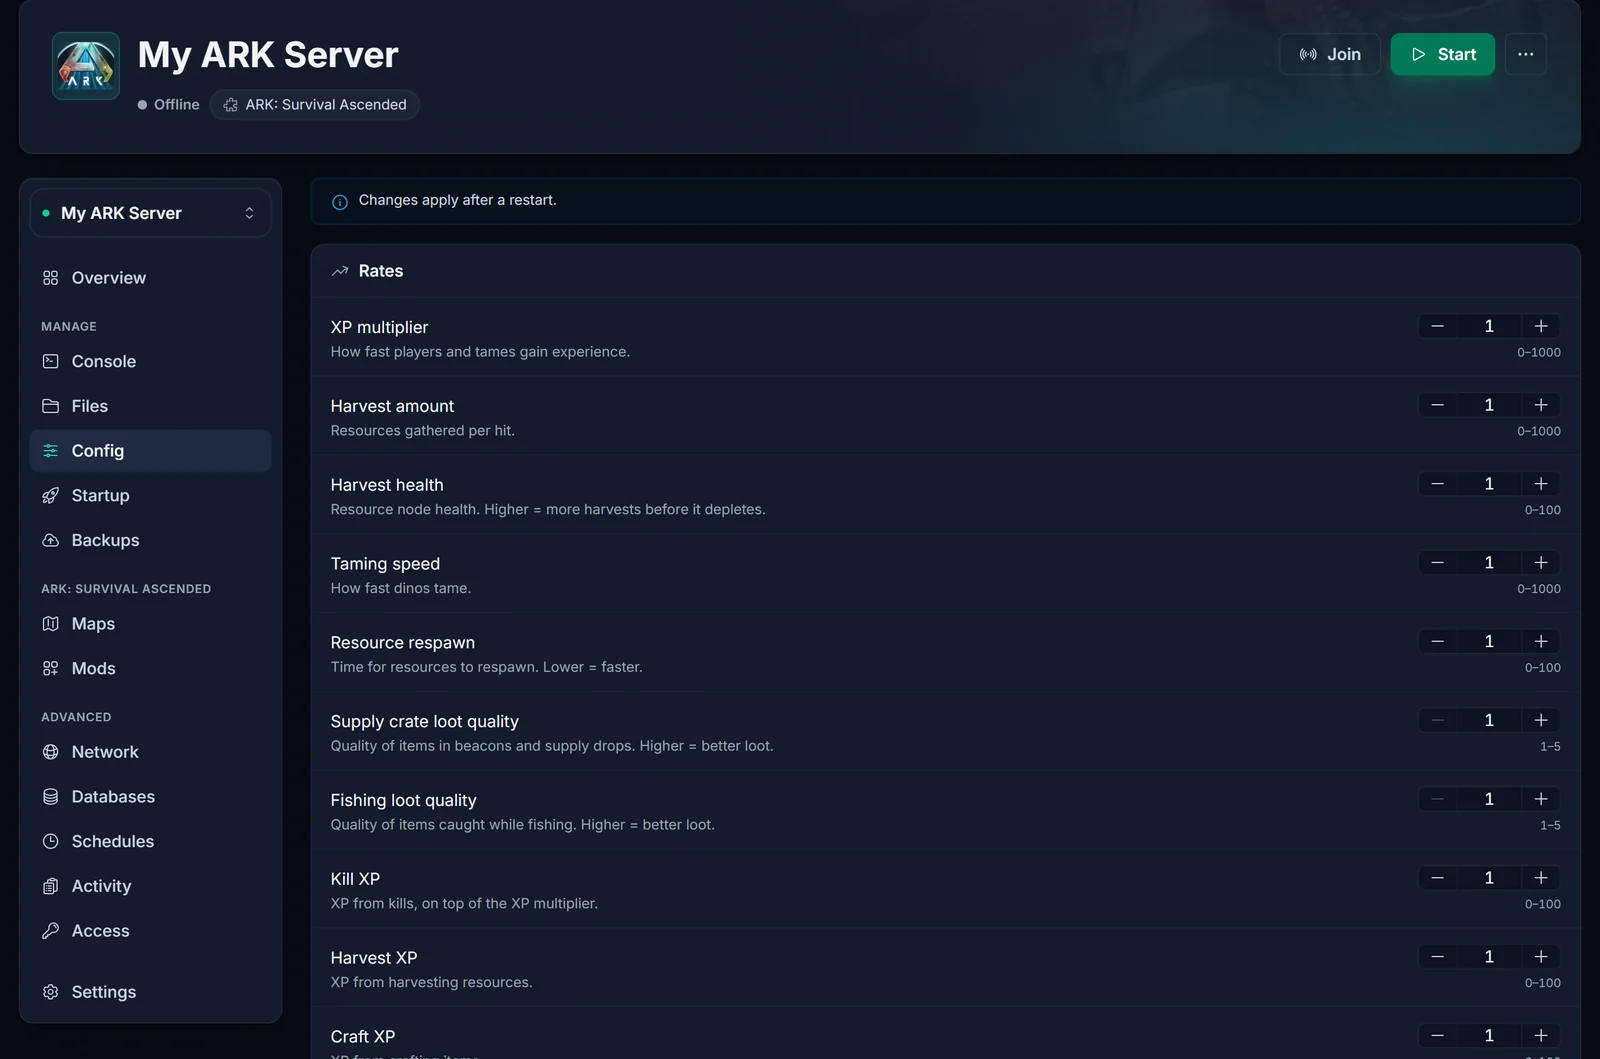Click the Rates section trend icon

tap(340, 271)
